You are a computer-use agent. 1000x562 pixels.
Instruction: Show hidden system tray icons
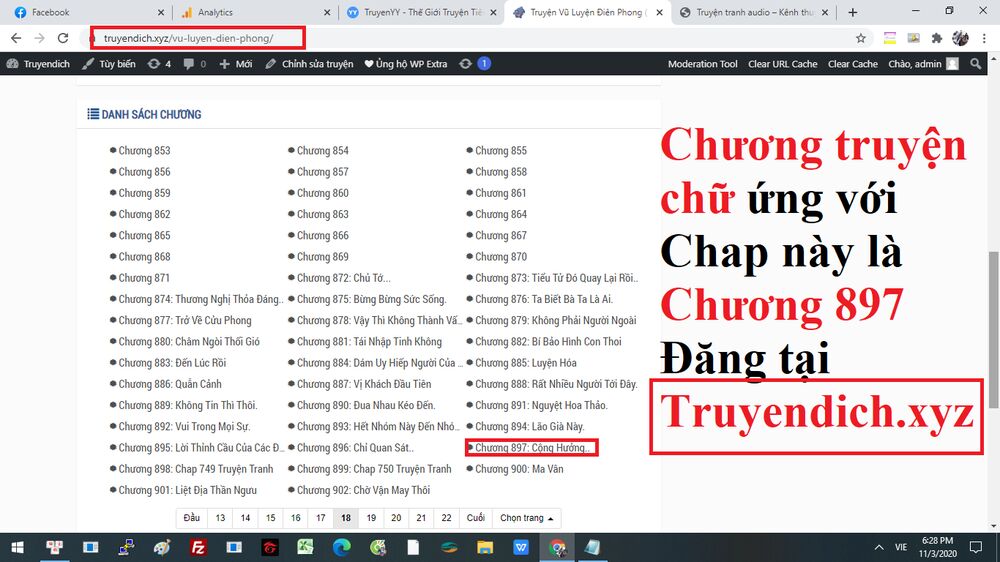tap(878, 548)
